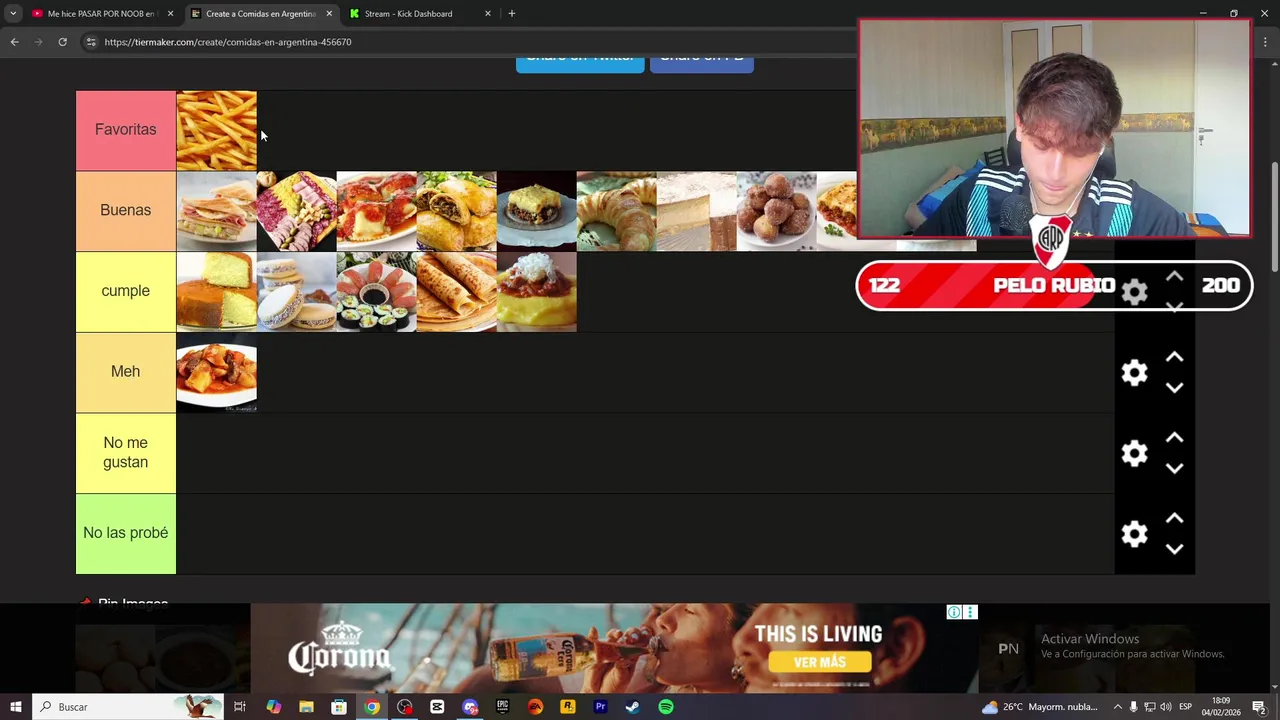Click the page vertical scrollbar
The height and width of the screenshot is (720, 1280).
[1273, 215]
